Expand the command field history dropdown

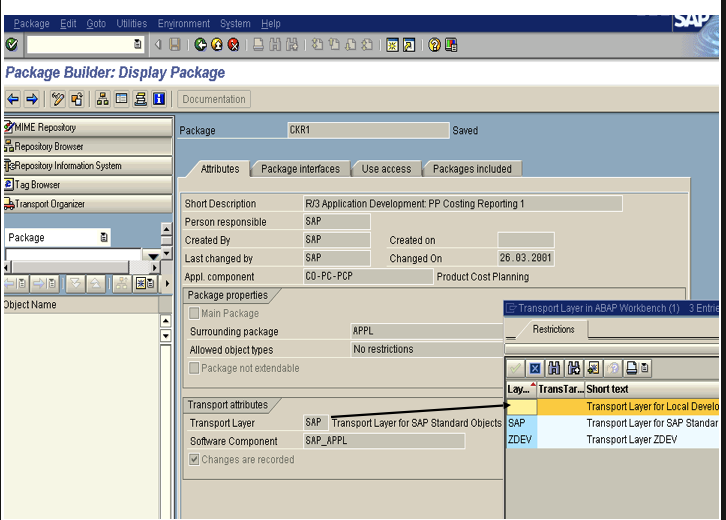click(137, 45)
